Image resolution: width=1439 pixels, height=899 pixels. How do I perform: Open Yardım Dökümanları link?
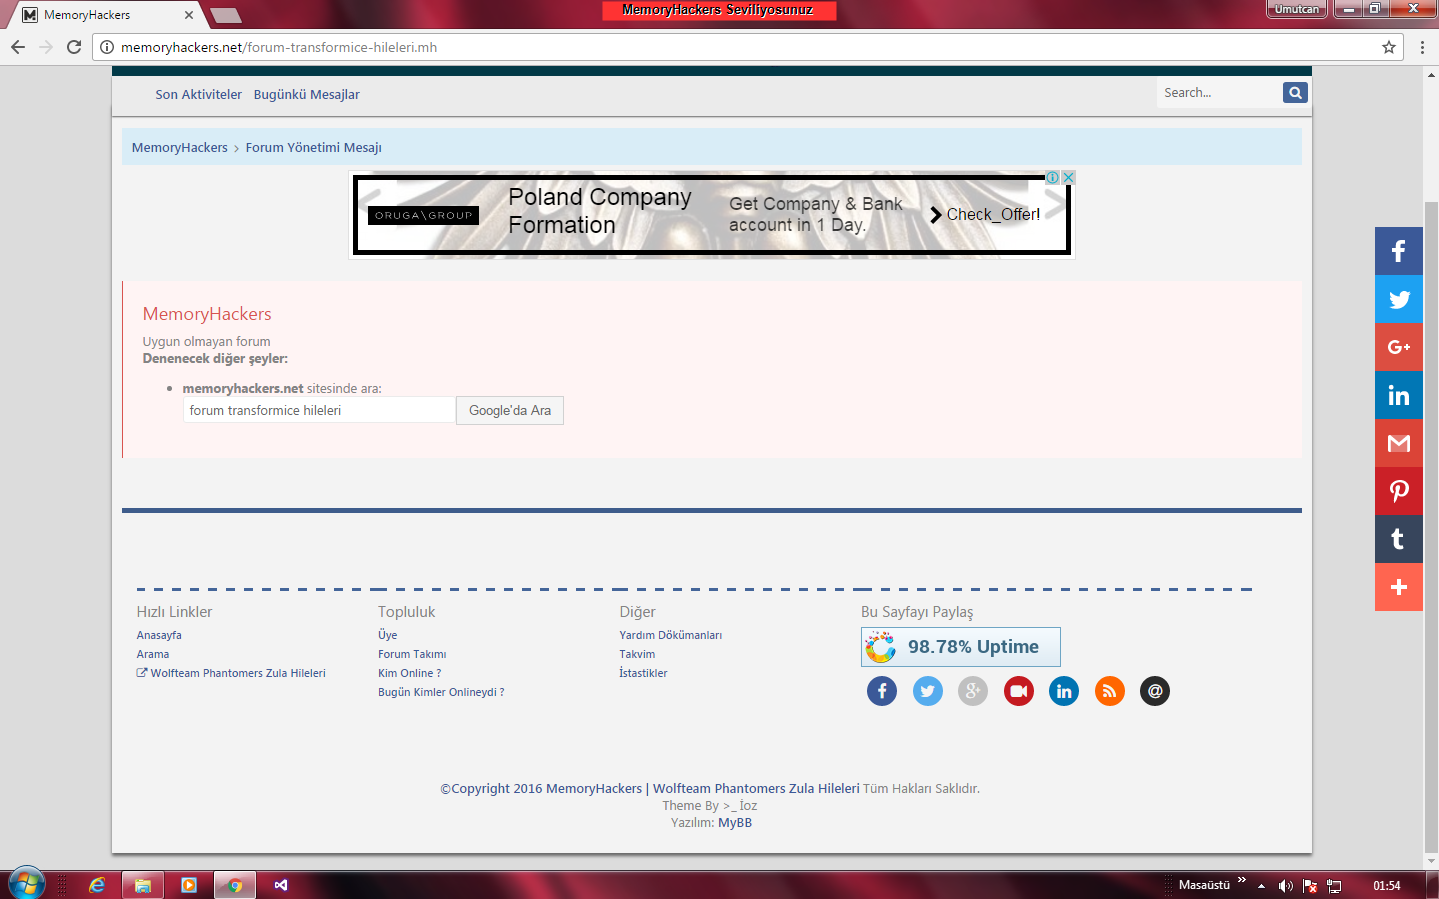[670, 635]
